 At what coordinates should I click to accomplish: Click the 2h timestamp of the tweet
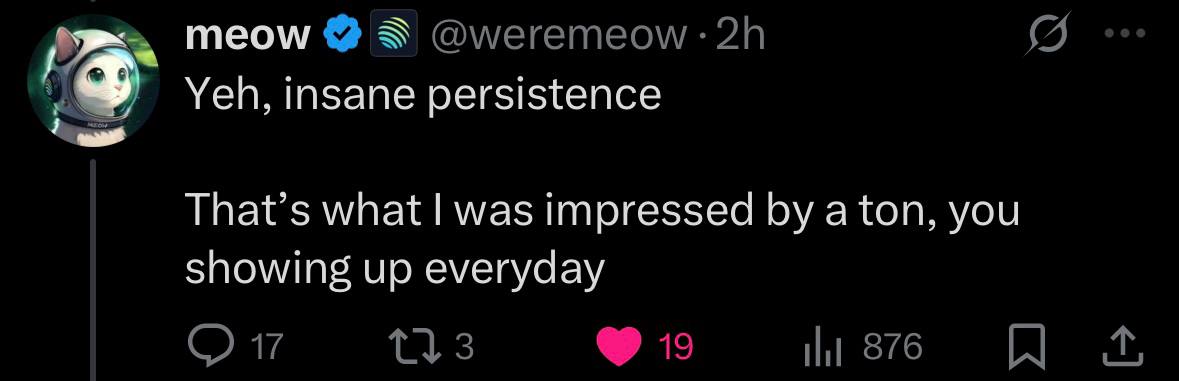(x=741, y=35)
